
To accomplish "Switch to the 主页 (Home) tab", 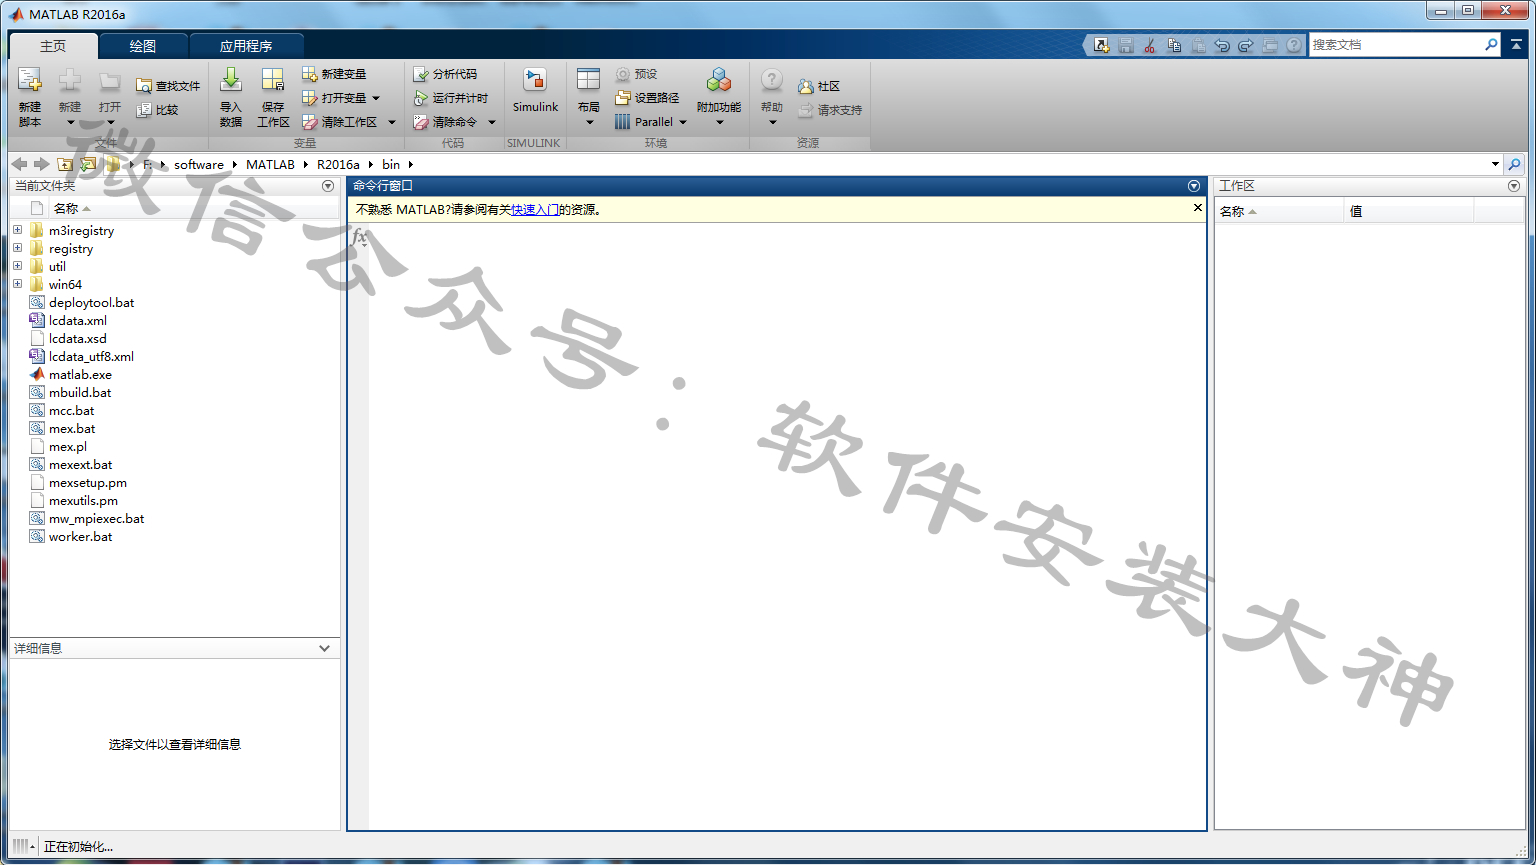I will click(53, 46).
